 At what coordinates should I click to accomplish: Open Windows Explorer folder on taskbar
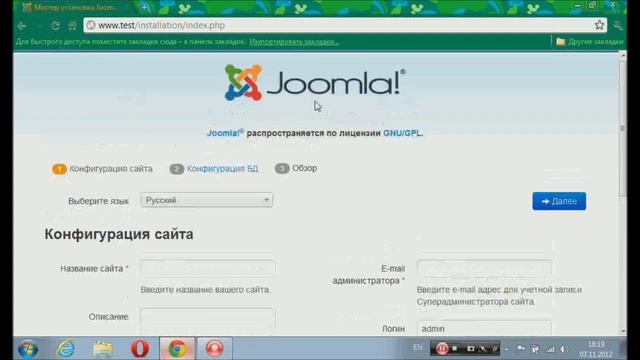tap(102, 349)
